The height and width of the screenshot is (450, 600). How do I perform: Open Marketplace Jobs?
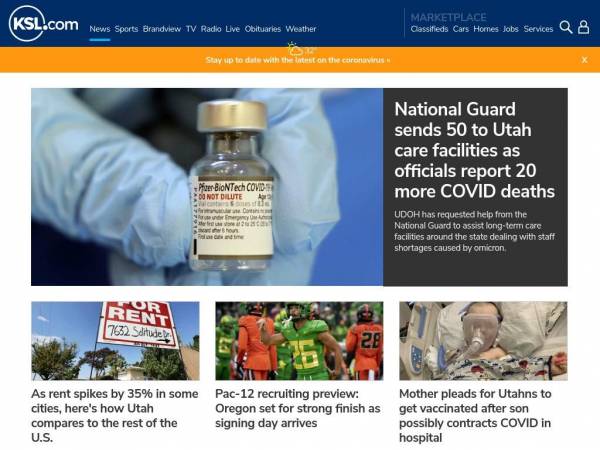511,29
